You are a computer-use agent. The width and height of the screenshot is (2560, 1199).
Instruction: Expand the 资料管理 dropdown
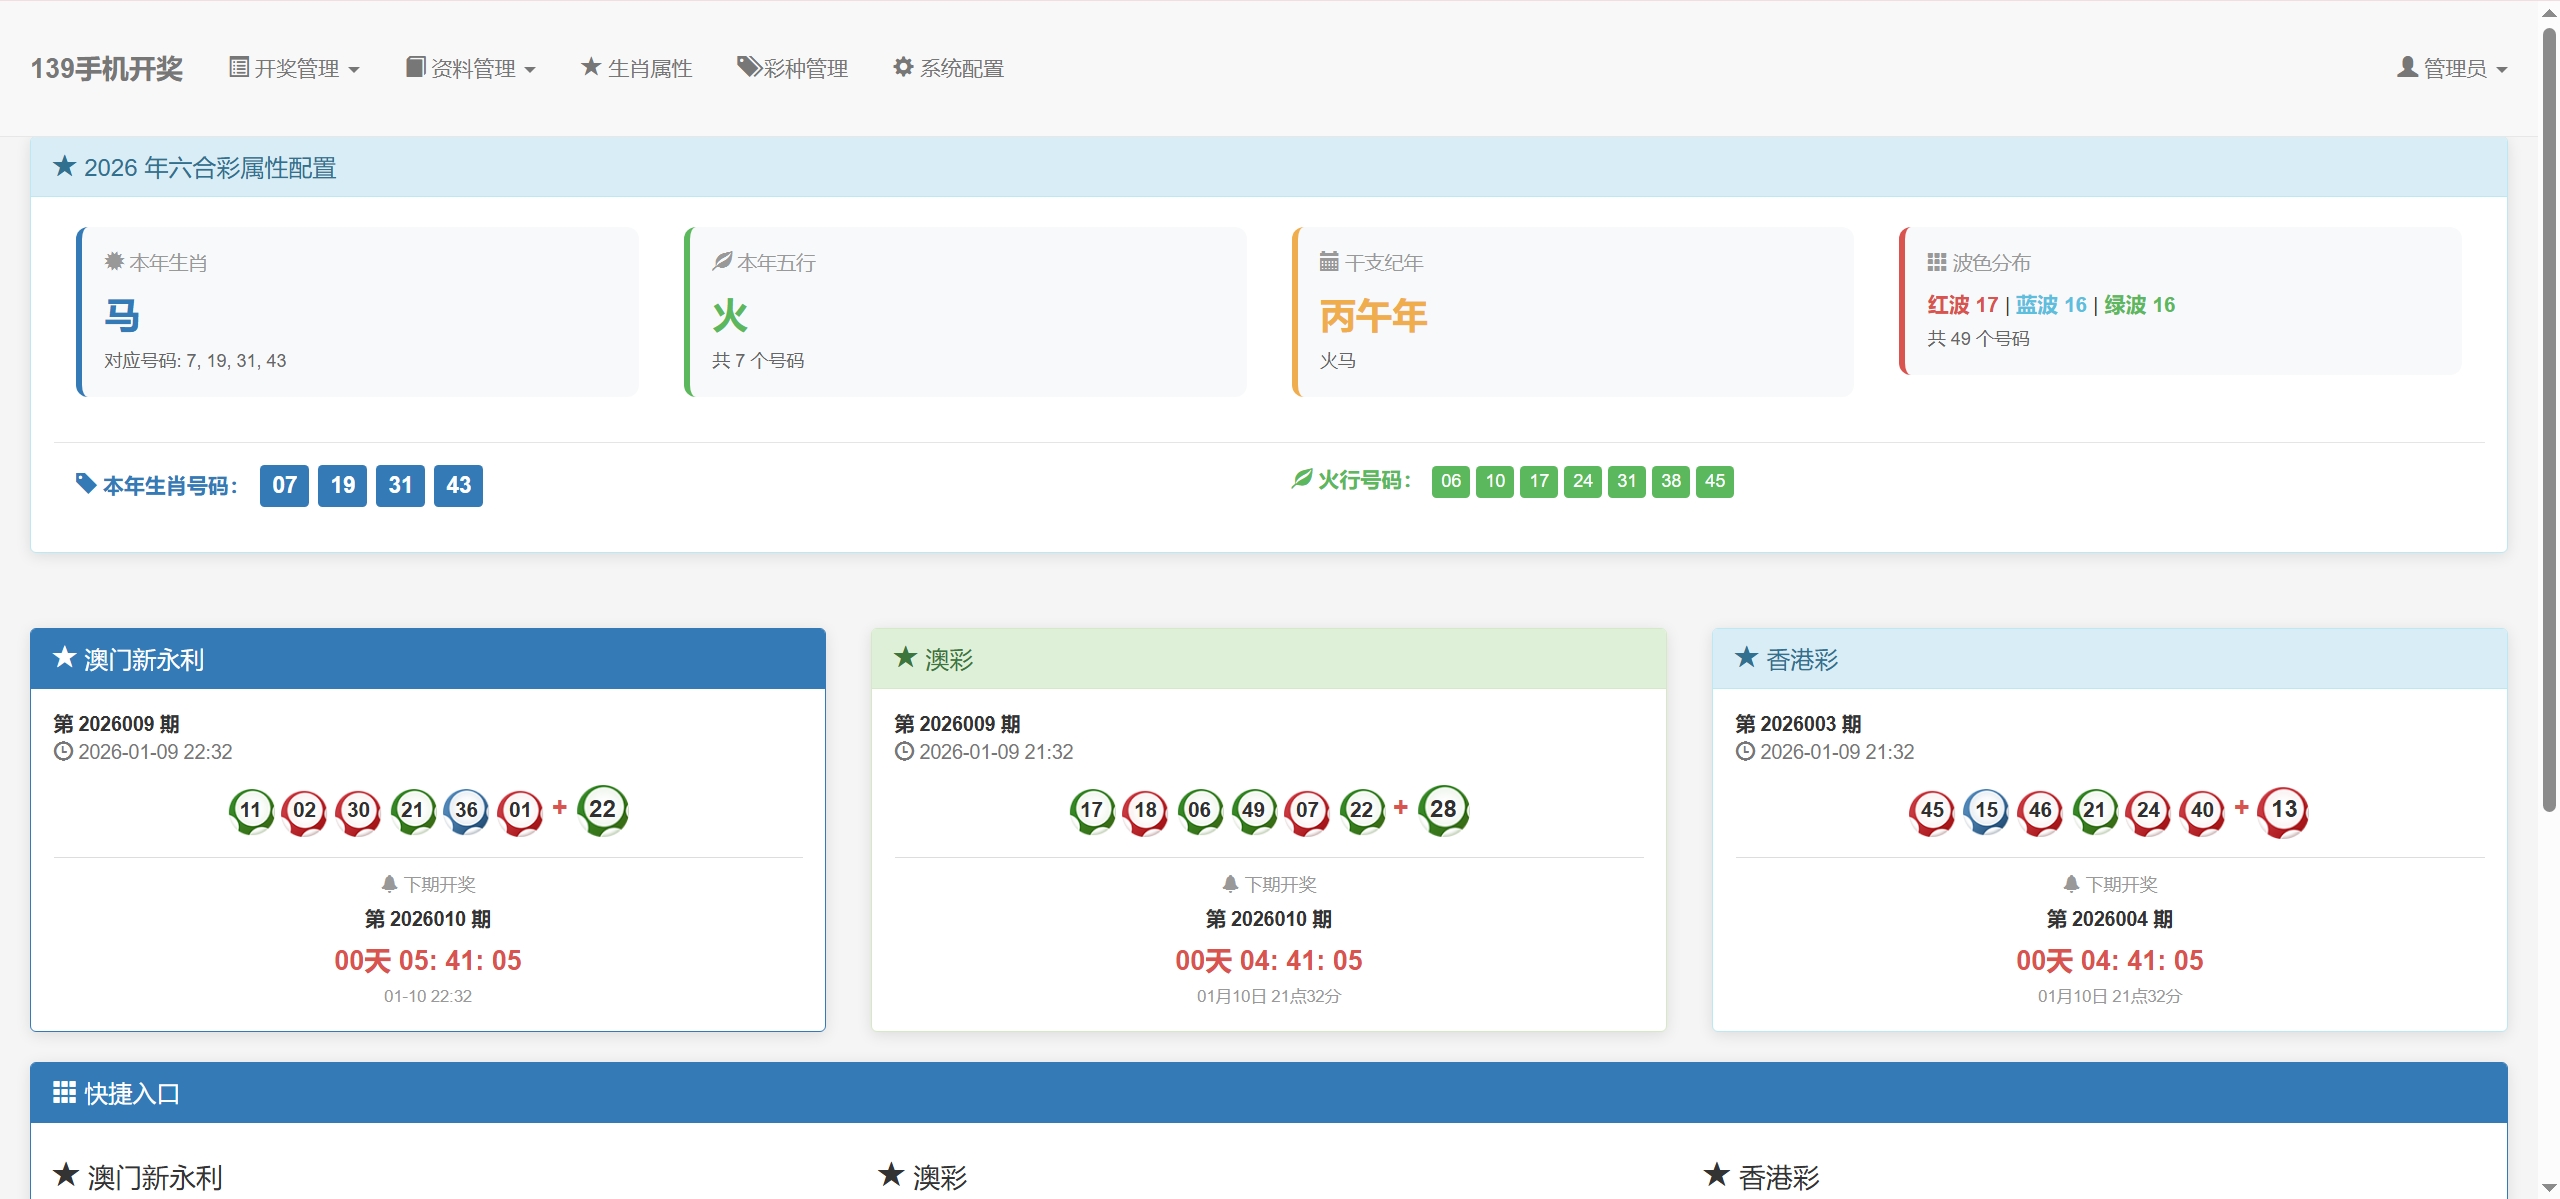(471, 68)
